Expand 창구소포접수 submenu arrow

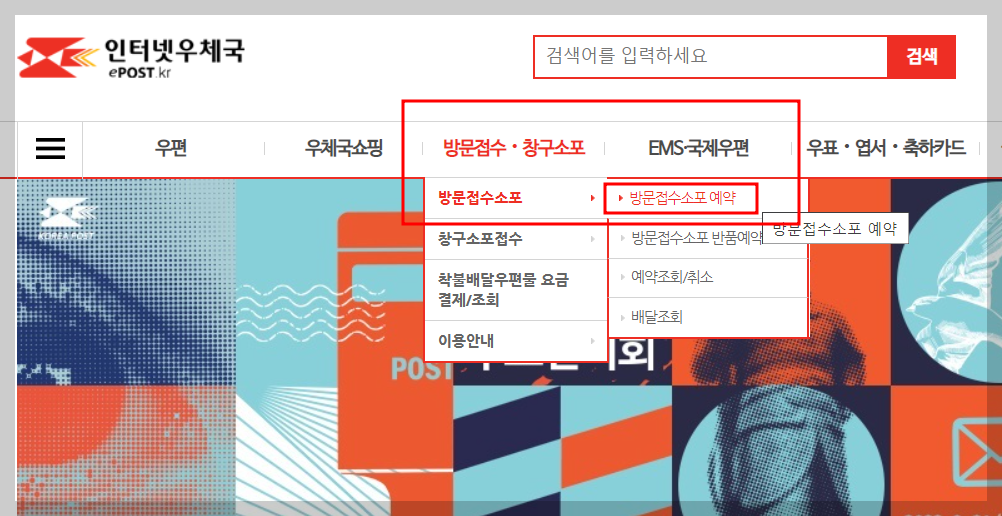593,239
